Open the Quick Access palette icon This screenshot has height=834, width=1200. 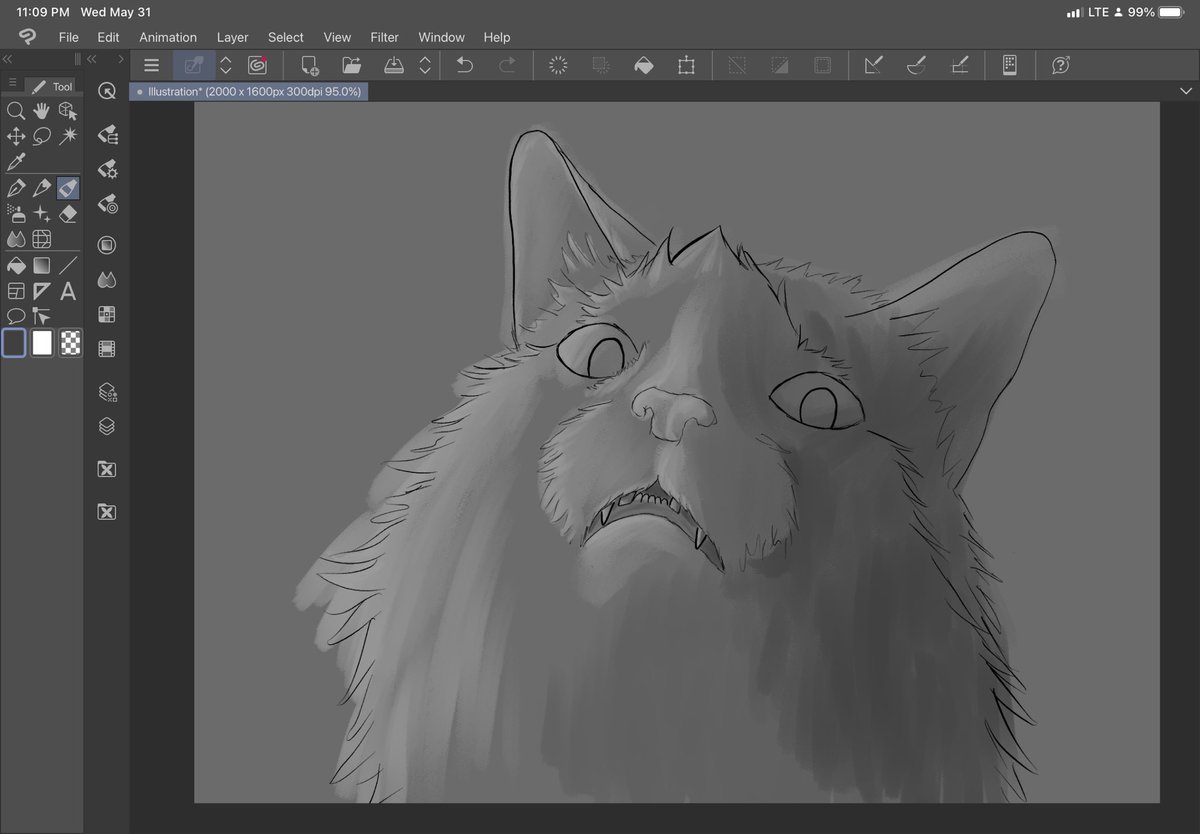107,91
